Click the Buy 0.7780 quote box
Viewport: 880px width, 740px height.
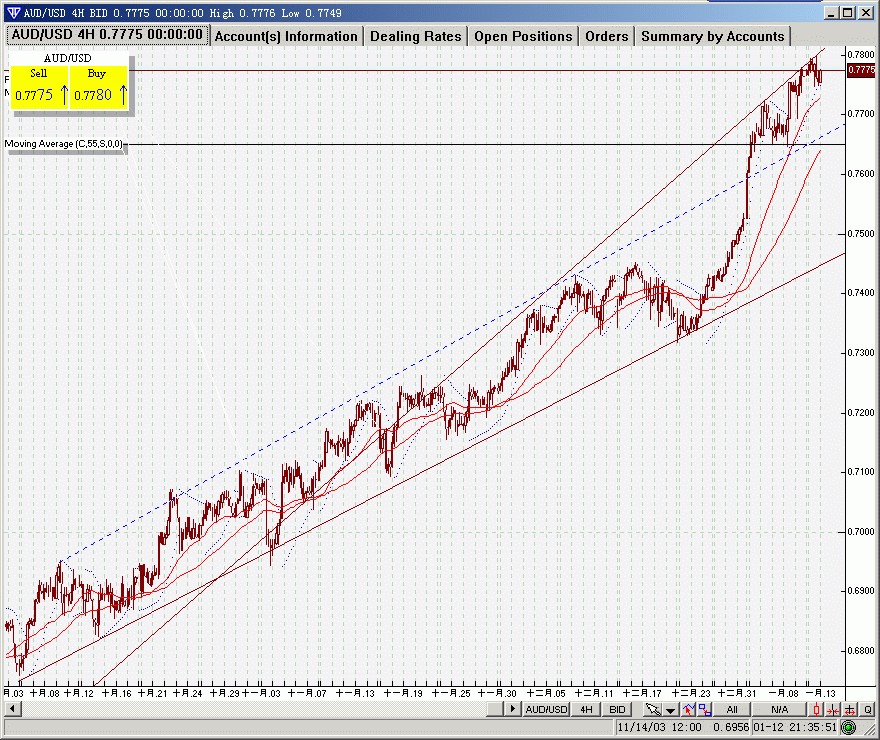tap(99, 87)
